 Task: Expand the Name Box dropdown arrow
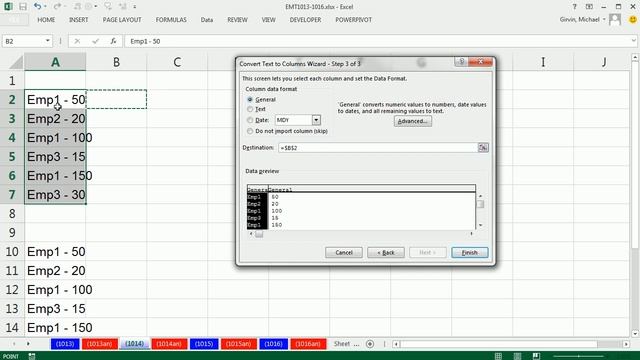point(47,41)
